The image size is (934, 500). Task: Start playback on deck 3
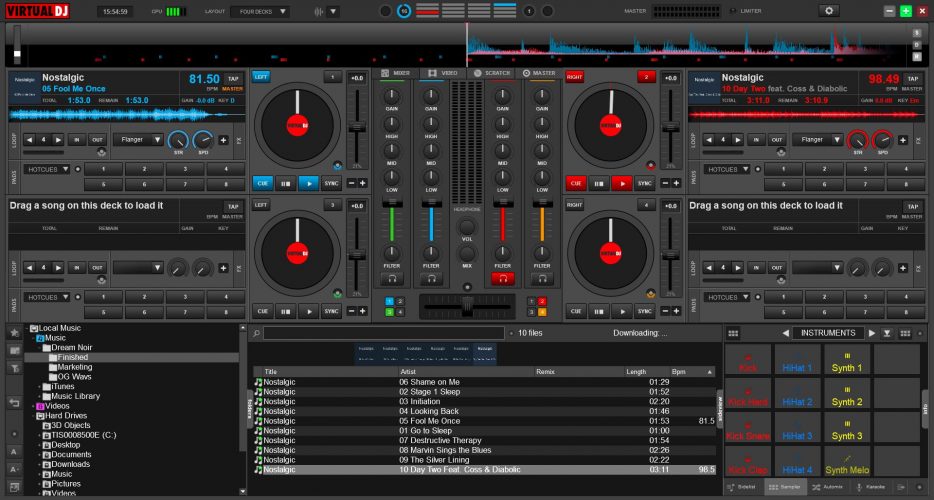tap(309, 311)
